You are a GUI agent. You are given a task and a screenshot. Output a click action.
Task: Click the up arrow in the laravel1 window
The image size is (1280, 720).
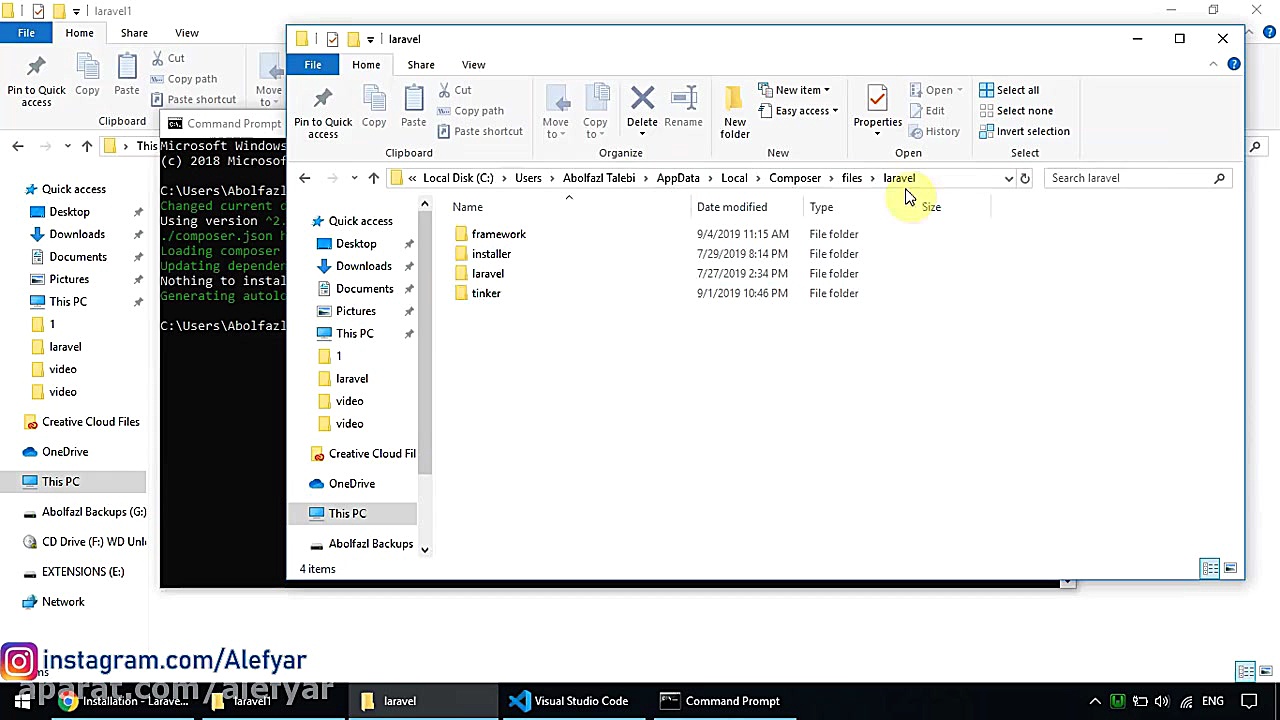coord(87,146)
